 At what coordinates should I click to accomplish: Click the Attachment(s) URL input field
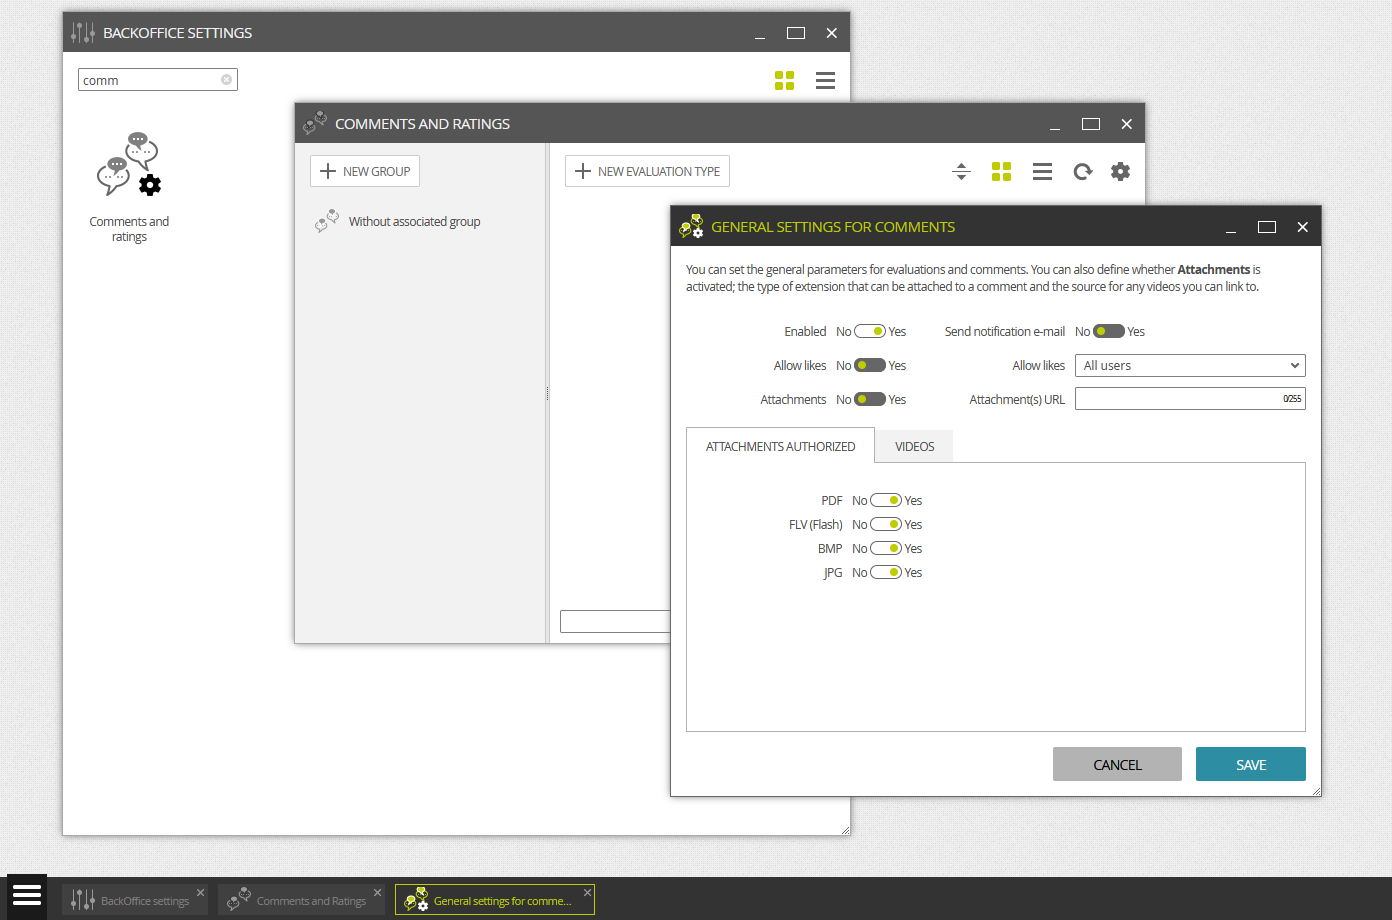[1190, 399]
